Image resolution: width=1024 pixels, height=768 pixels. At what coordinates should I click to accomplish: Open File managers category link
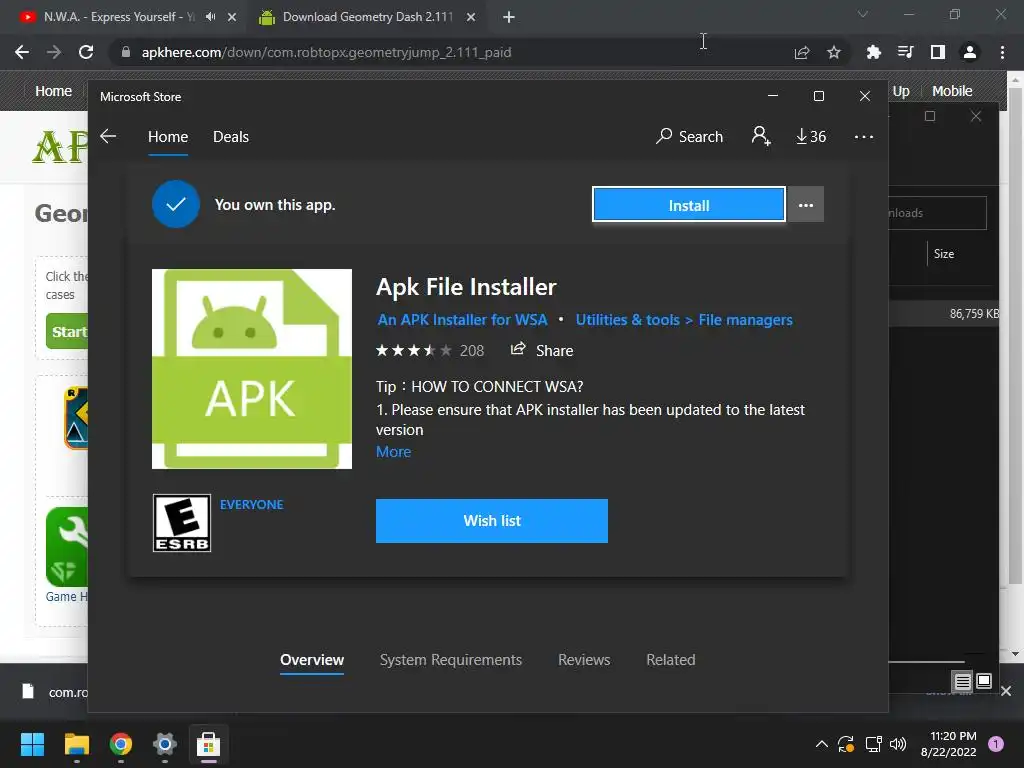click(x=746, y=320)
